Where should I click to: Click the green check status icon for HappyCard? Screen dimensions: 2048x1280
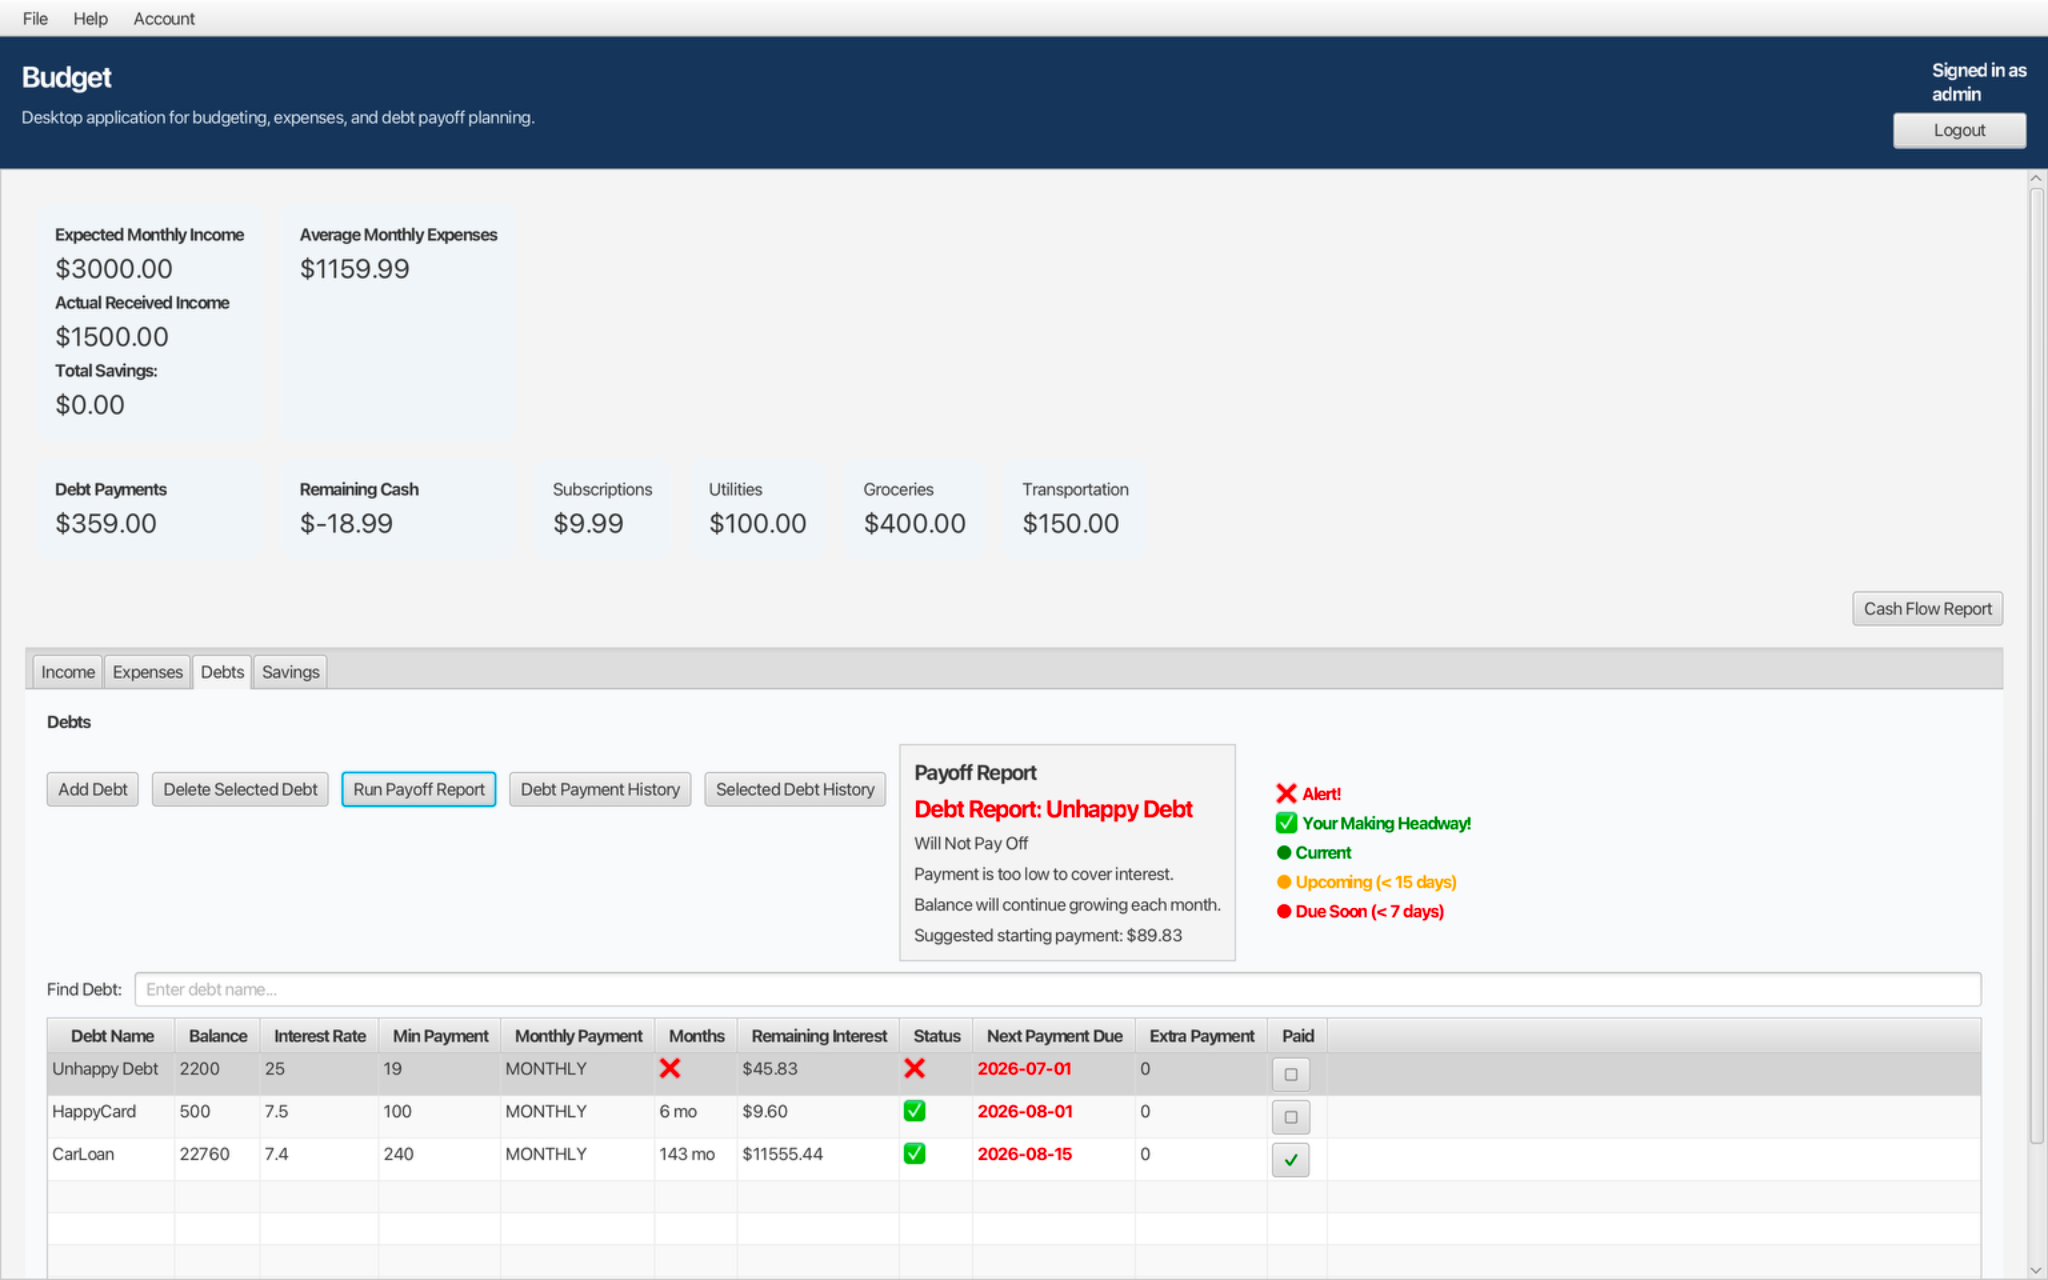[914, 1111]
